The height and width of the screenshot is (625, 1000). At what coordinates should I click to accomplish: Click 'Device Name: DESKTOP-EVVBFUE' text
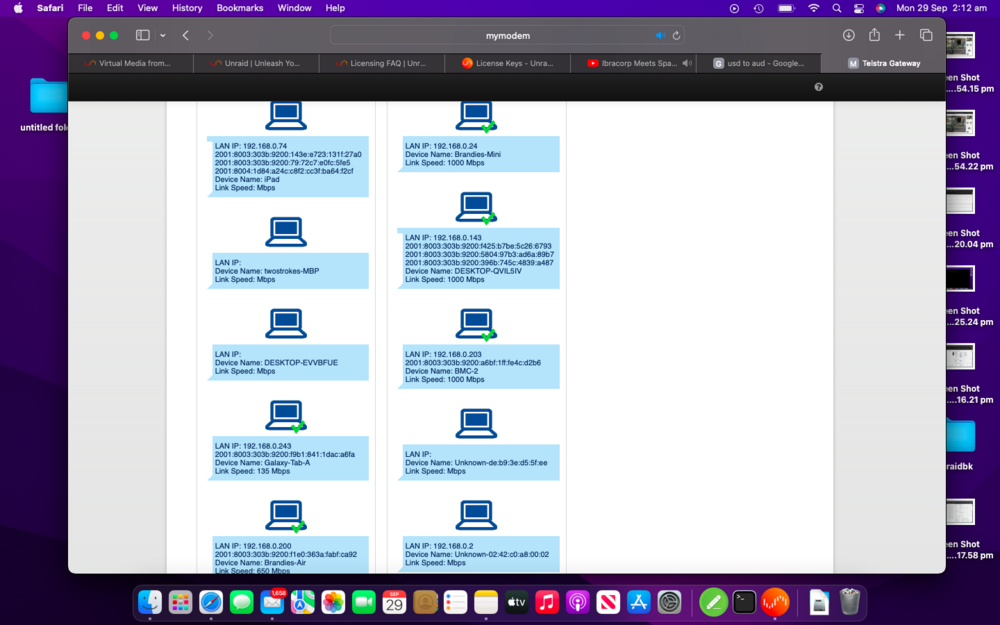[276, 362]
